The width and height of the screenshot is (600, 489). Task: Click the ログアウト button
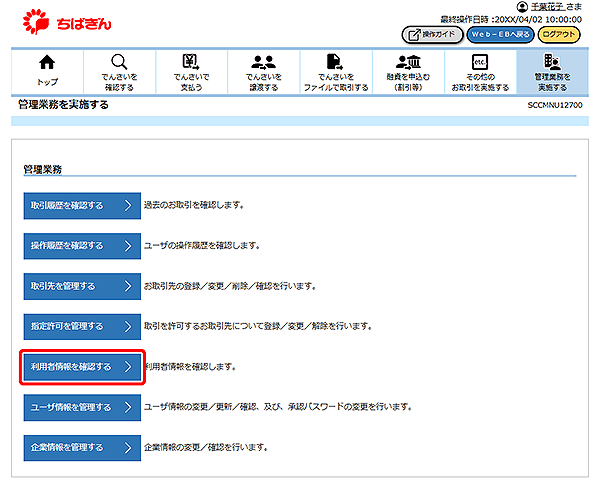click(559, 35)
